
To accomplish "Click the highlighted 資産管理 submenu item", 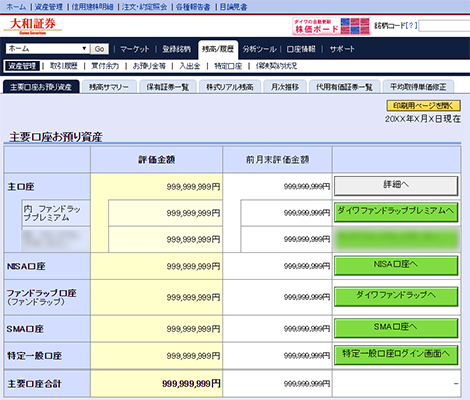I will [x=22, y=66].
